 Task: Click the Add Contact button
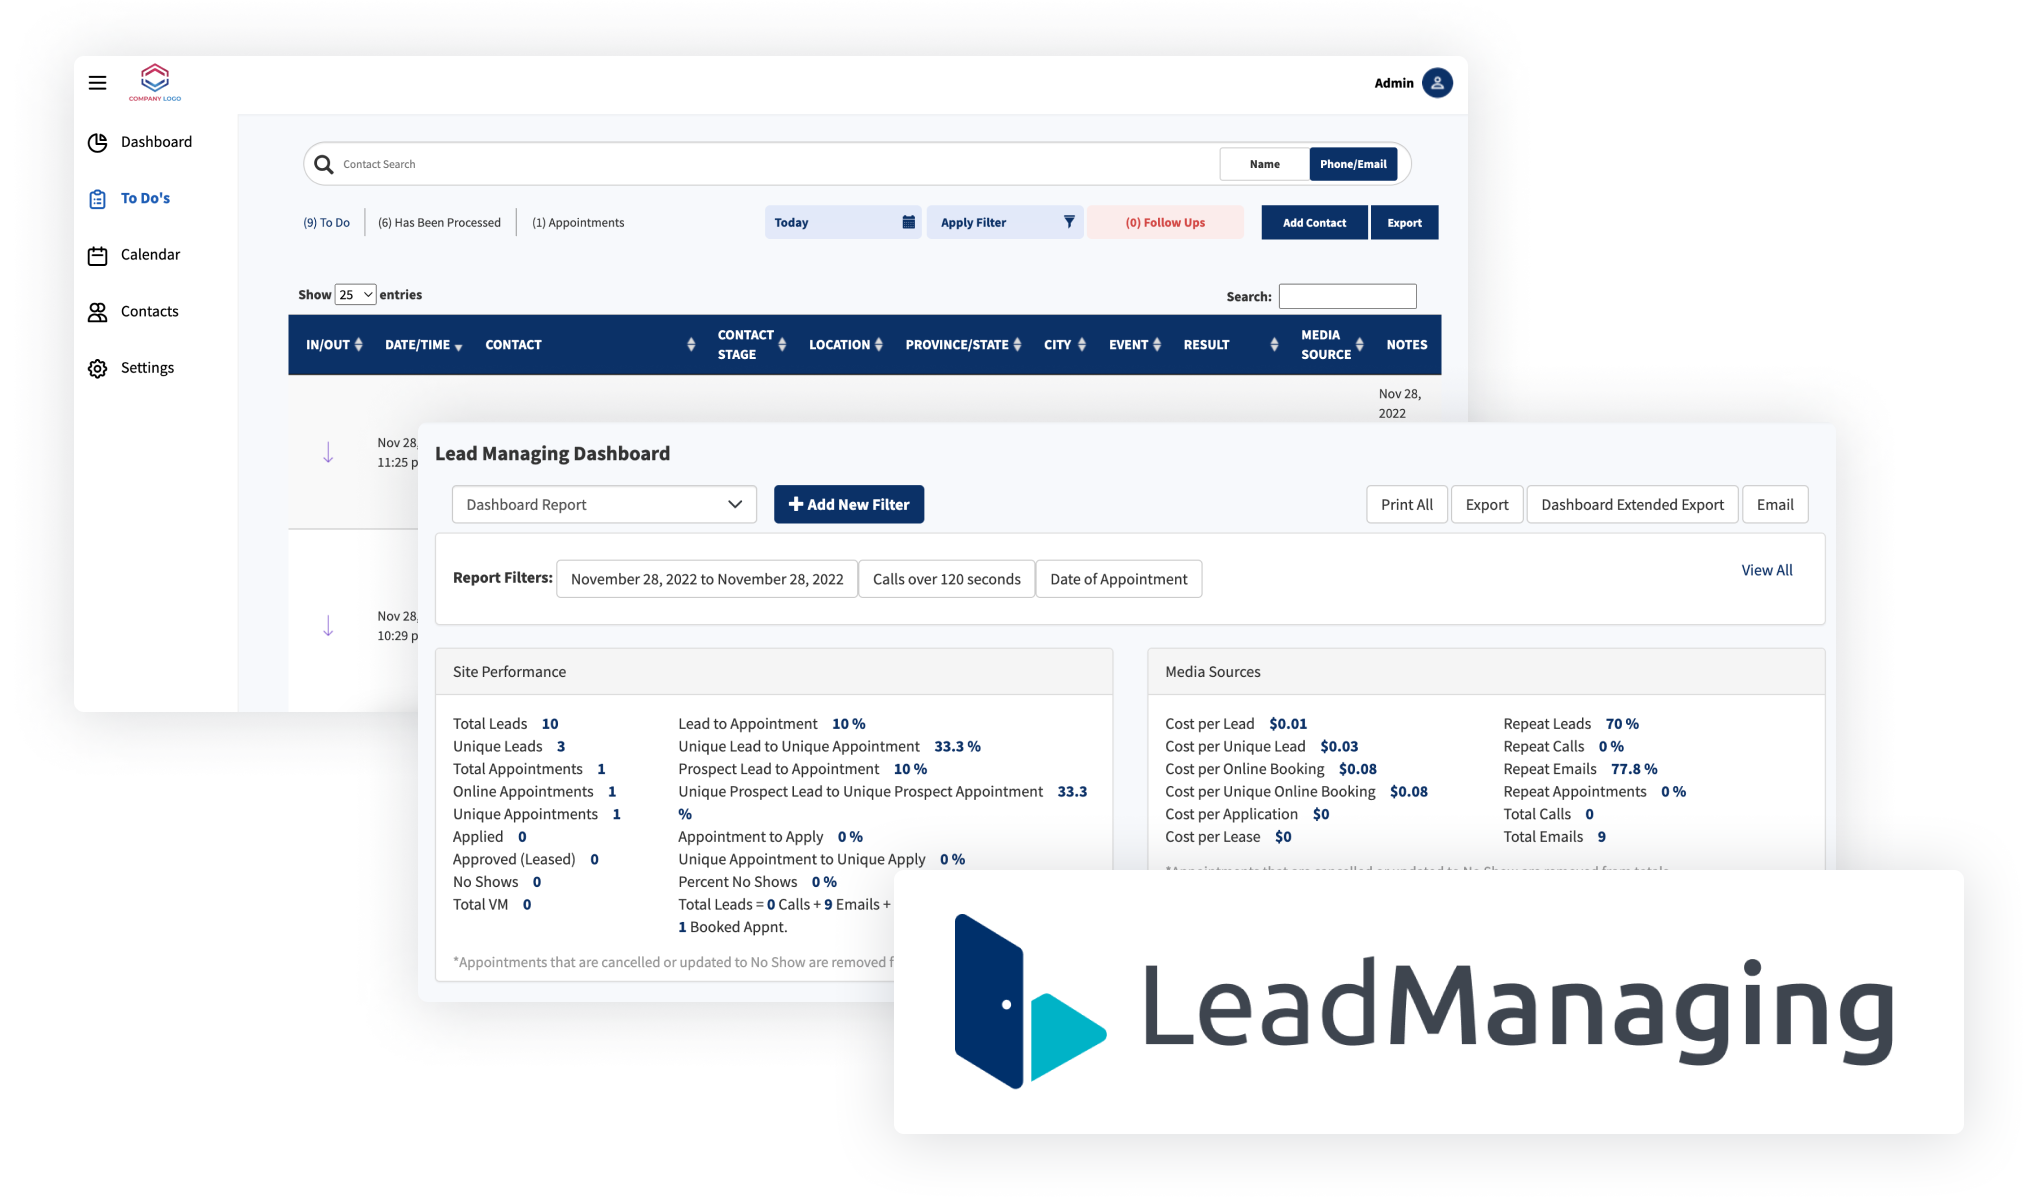[1314, 222]
